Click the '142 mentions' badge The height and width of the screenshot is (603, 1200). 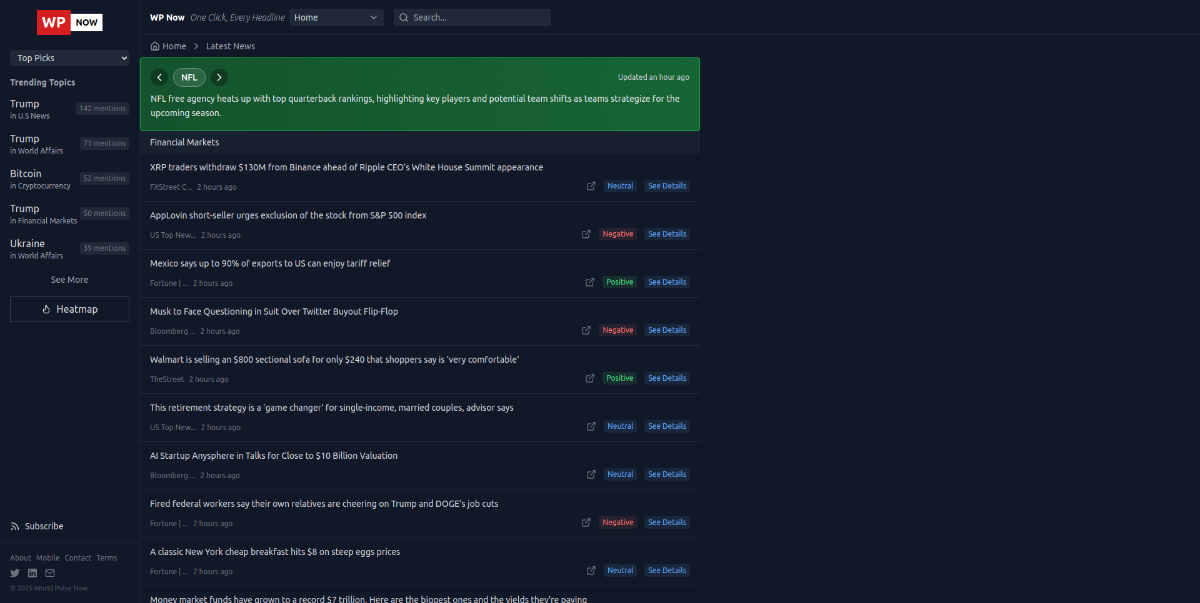point(102,108)
